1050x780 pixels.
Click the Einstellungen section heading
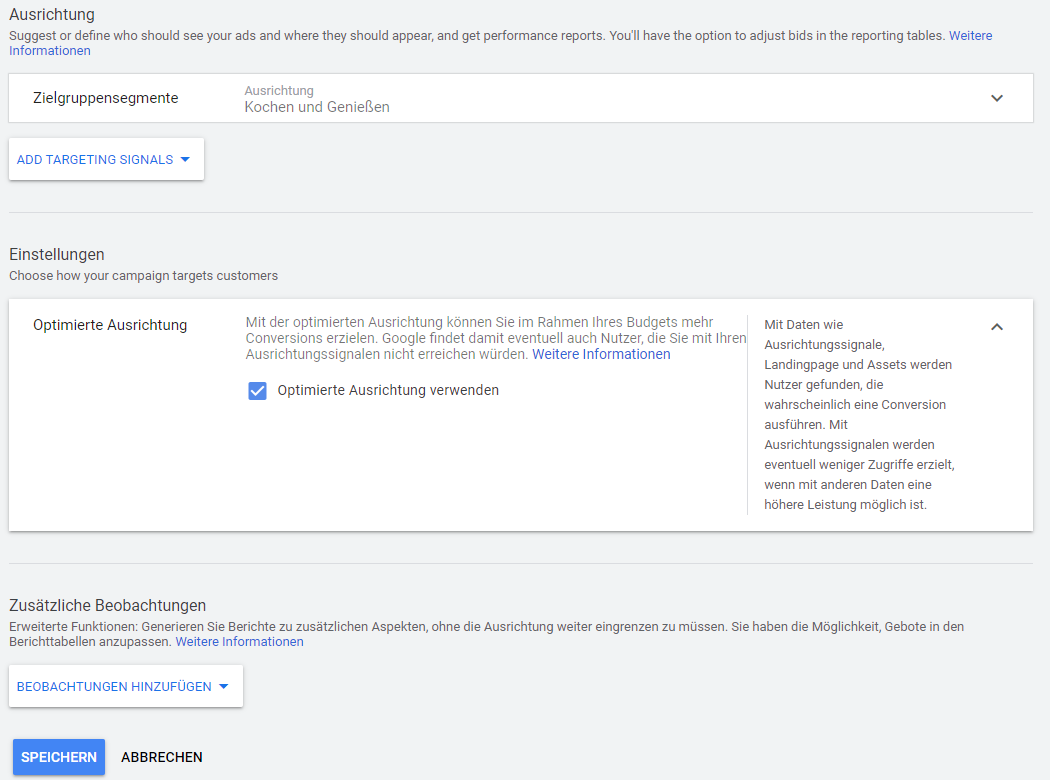click(x=57, y=255)
